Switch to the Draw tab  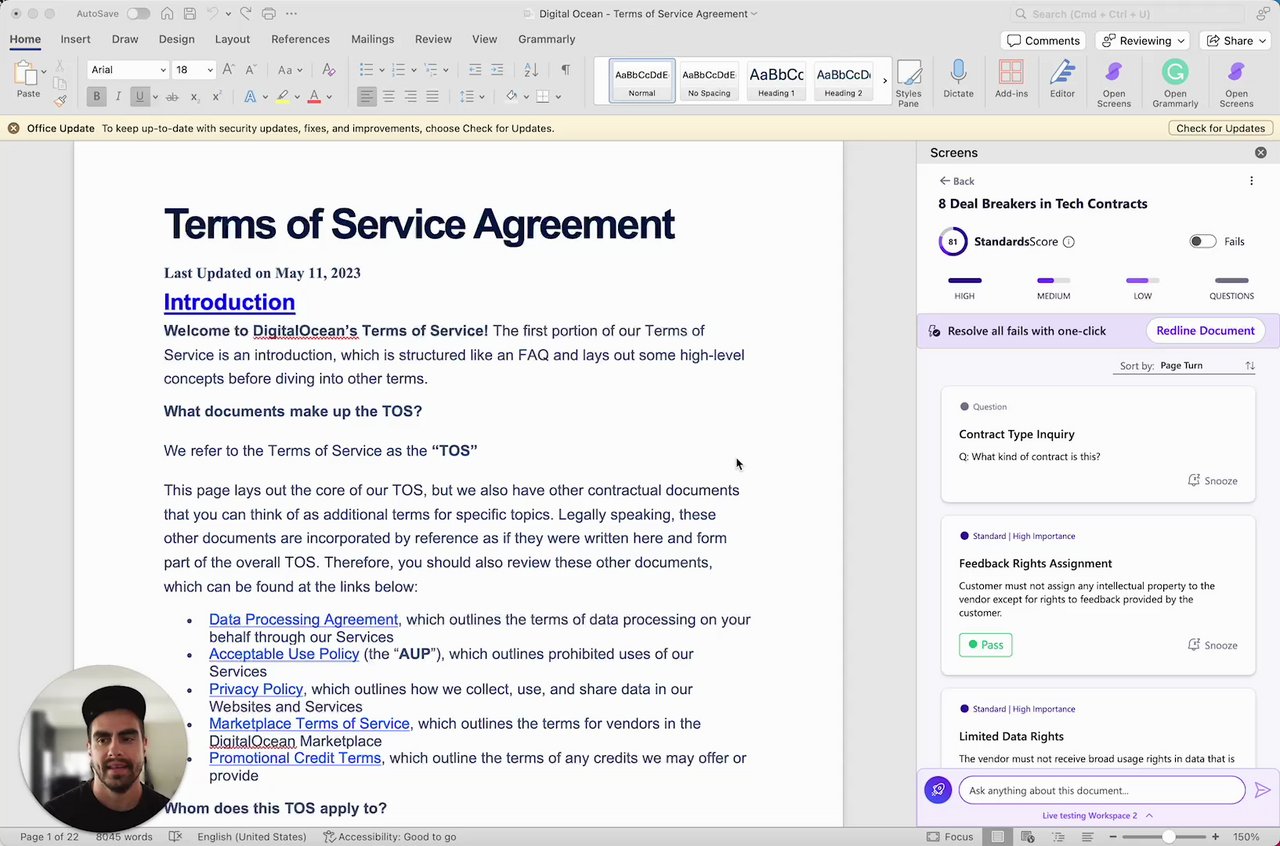(x=125, y=39)
